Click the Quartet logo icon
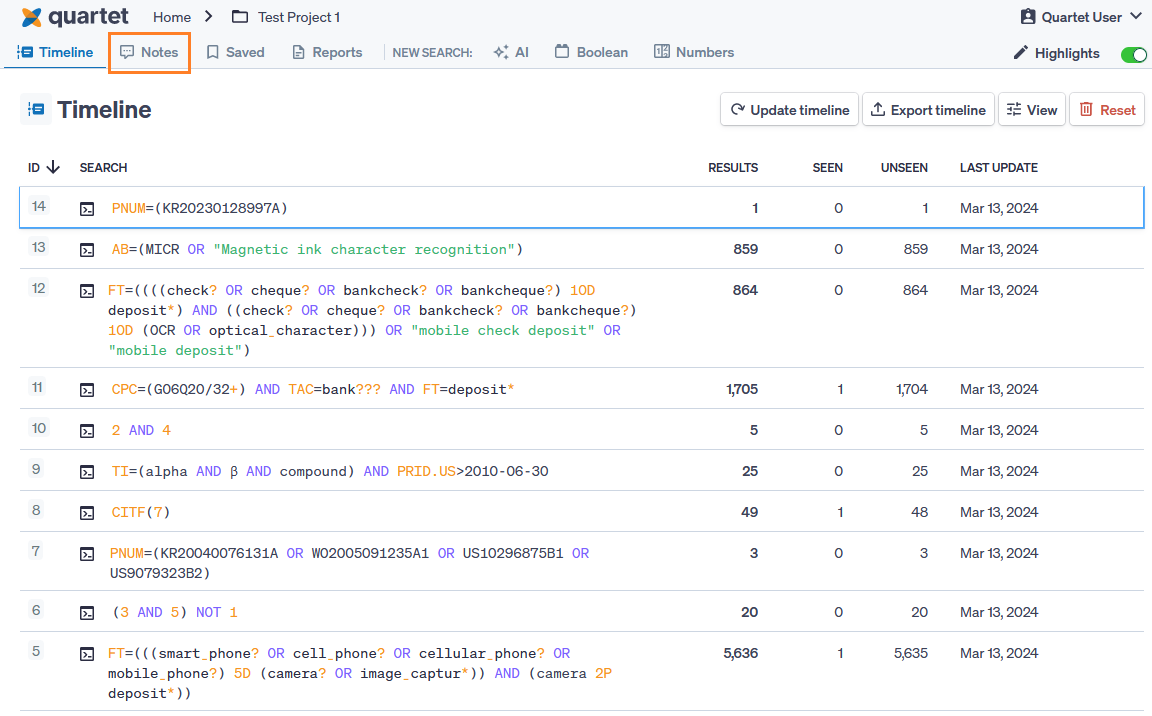1152x716 pixels. (31, 17)
